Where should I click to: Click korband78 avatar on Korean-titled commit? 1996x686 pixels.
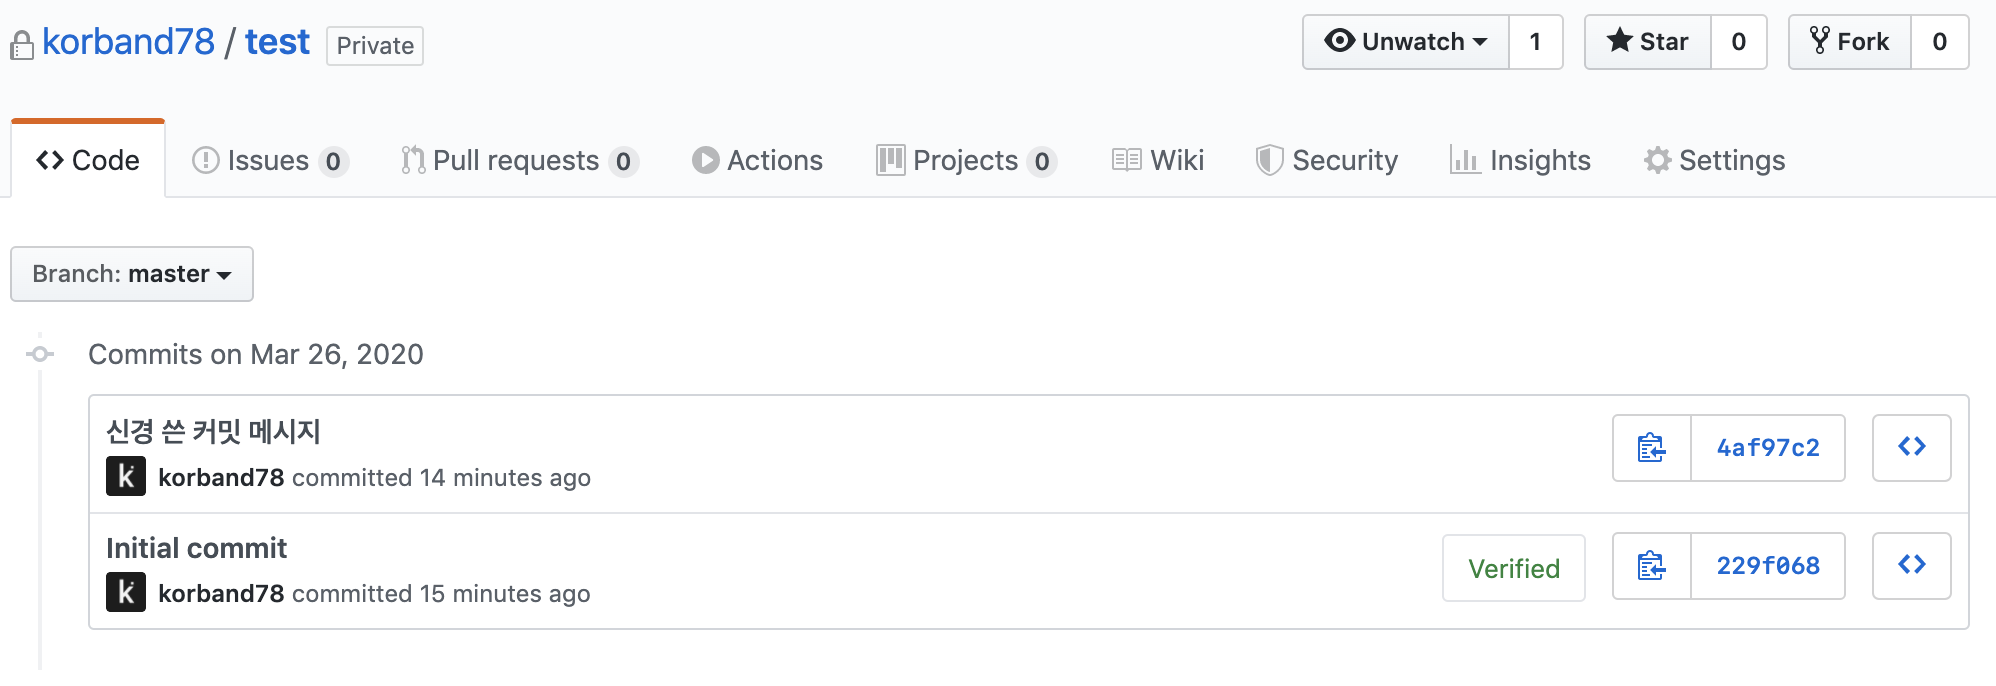tap(126, 476)
